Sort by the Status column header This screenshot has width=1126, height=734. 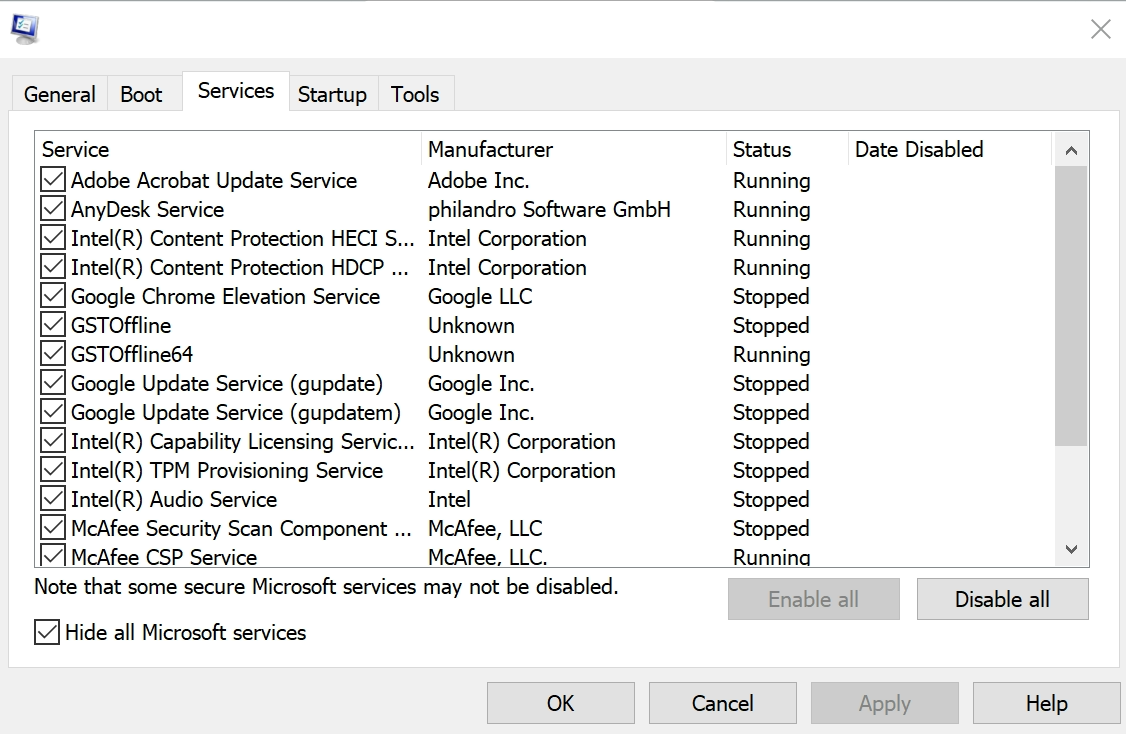click(x=787, y=149)
